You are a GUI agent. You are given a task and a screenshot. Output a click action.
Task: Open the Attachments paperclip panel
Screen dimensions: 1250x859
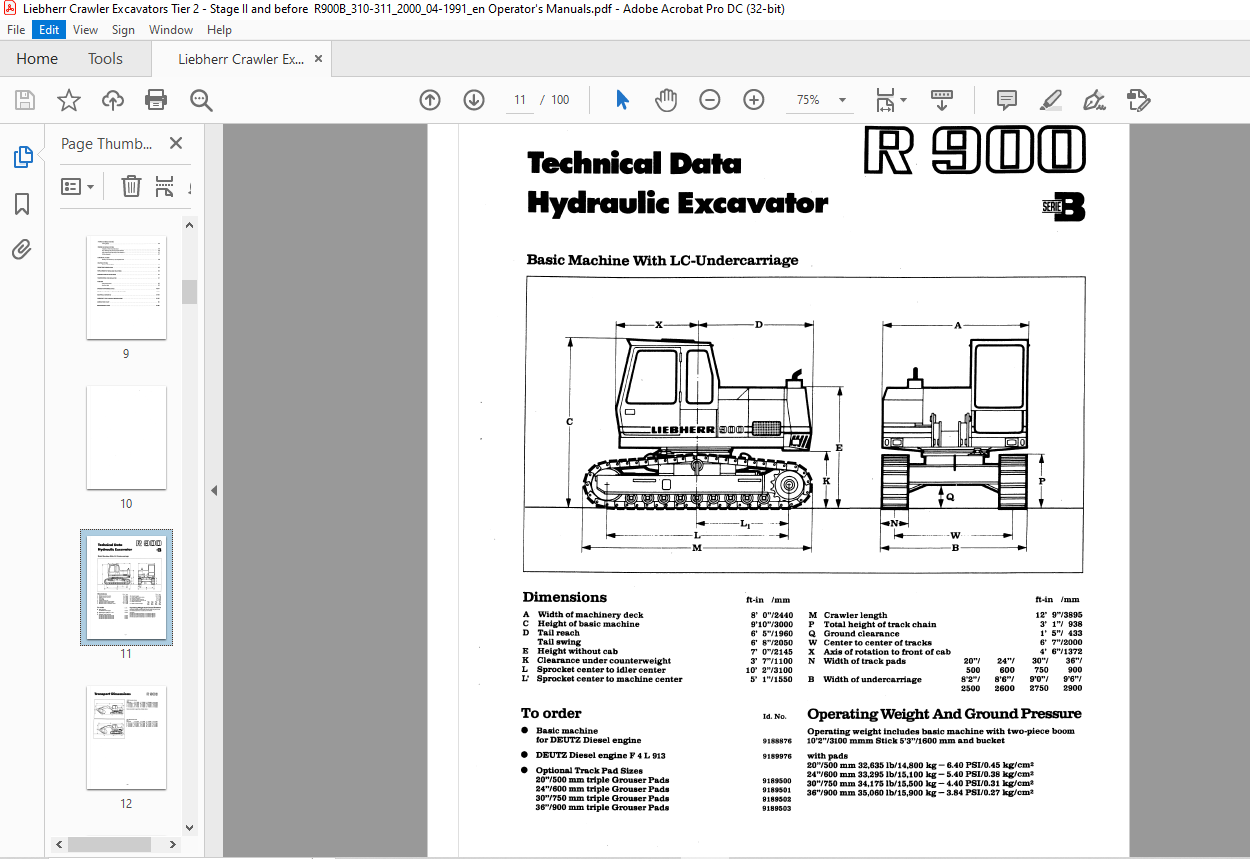pos(22,250)
